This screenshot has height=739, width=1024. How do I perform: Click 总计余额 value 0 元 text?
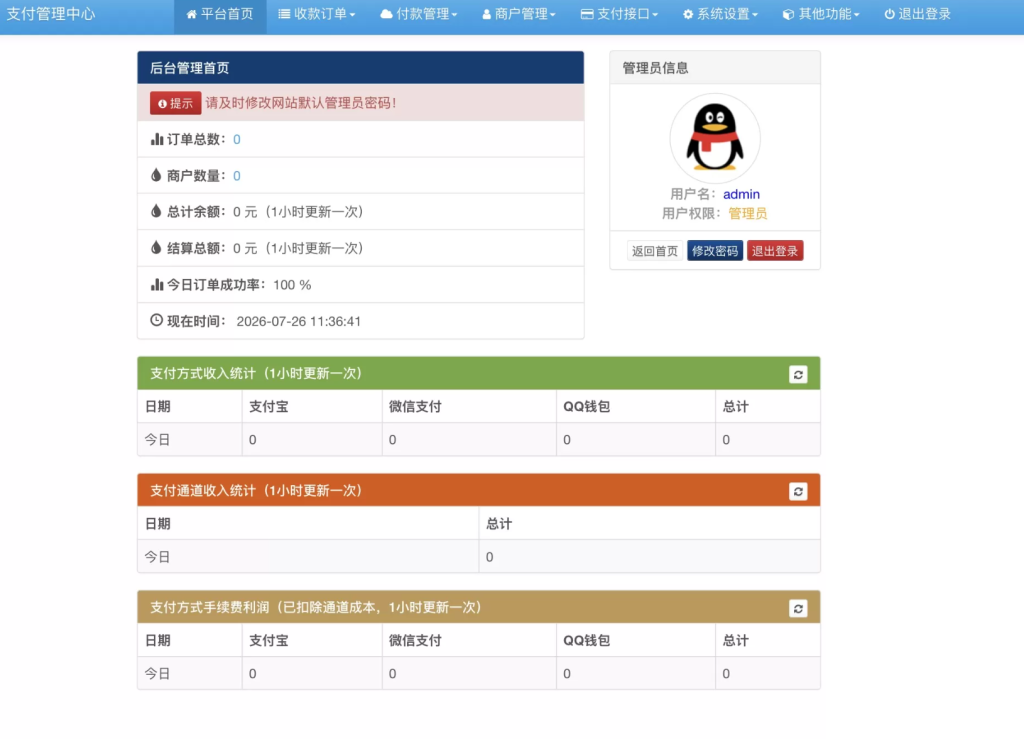(245, 212)
